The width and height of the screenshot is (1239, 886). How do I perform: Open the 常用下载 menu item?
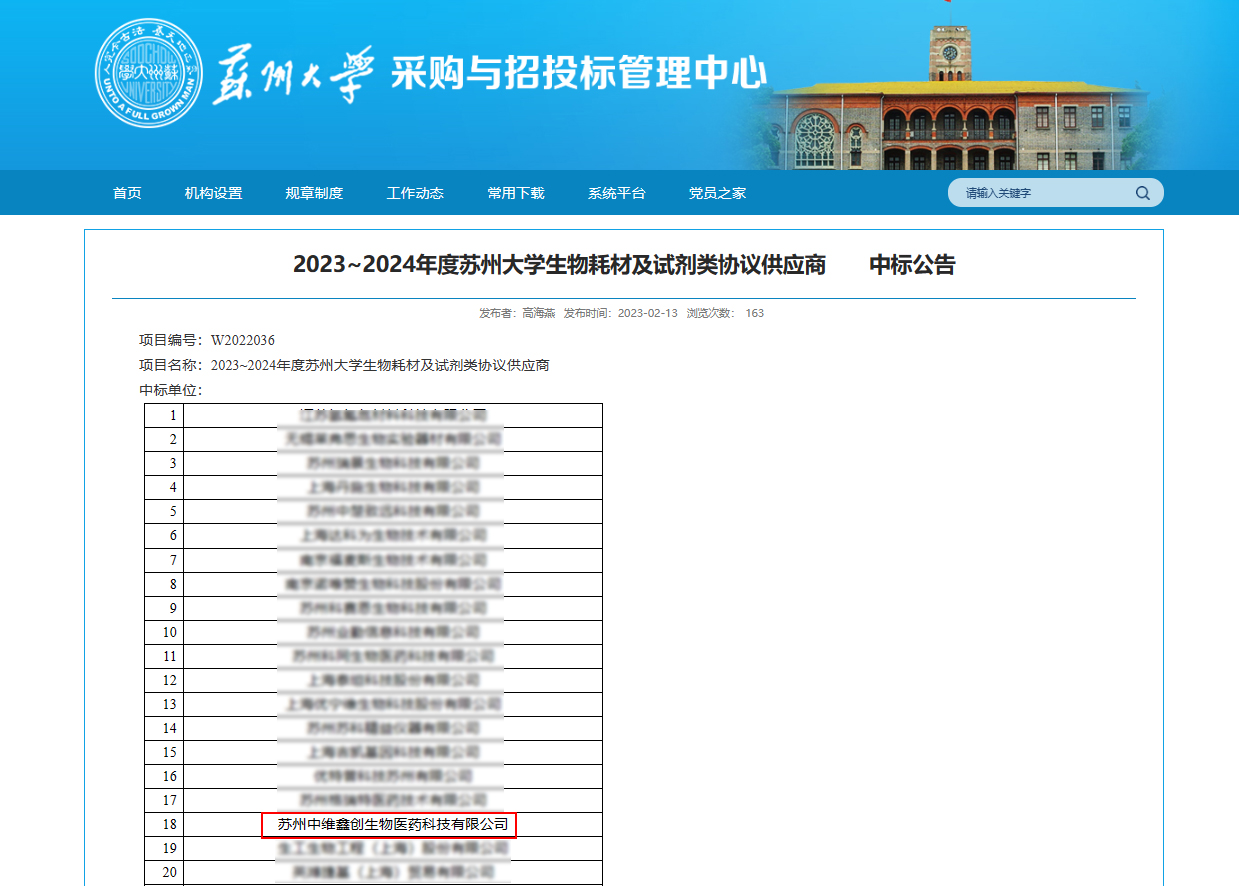[516, 193]
